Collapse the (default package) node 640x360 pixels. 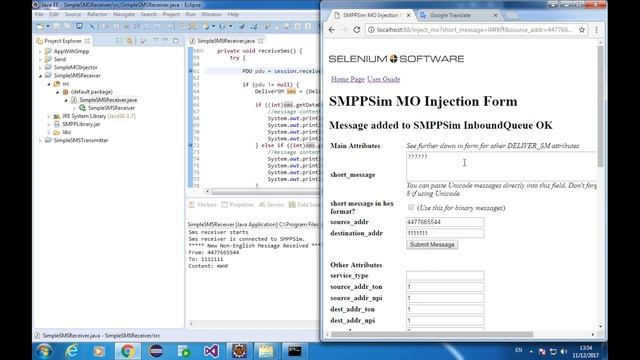click(58, 92)
